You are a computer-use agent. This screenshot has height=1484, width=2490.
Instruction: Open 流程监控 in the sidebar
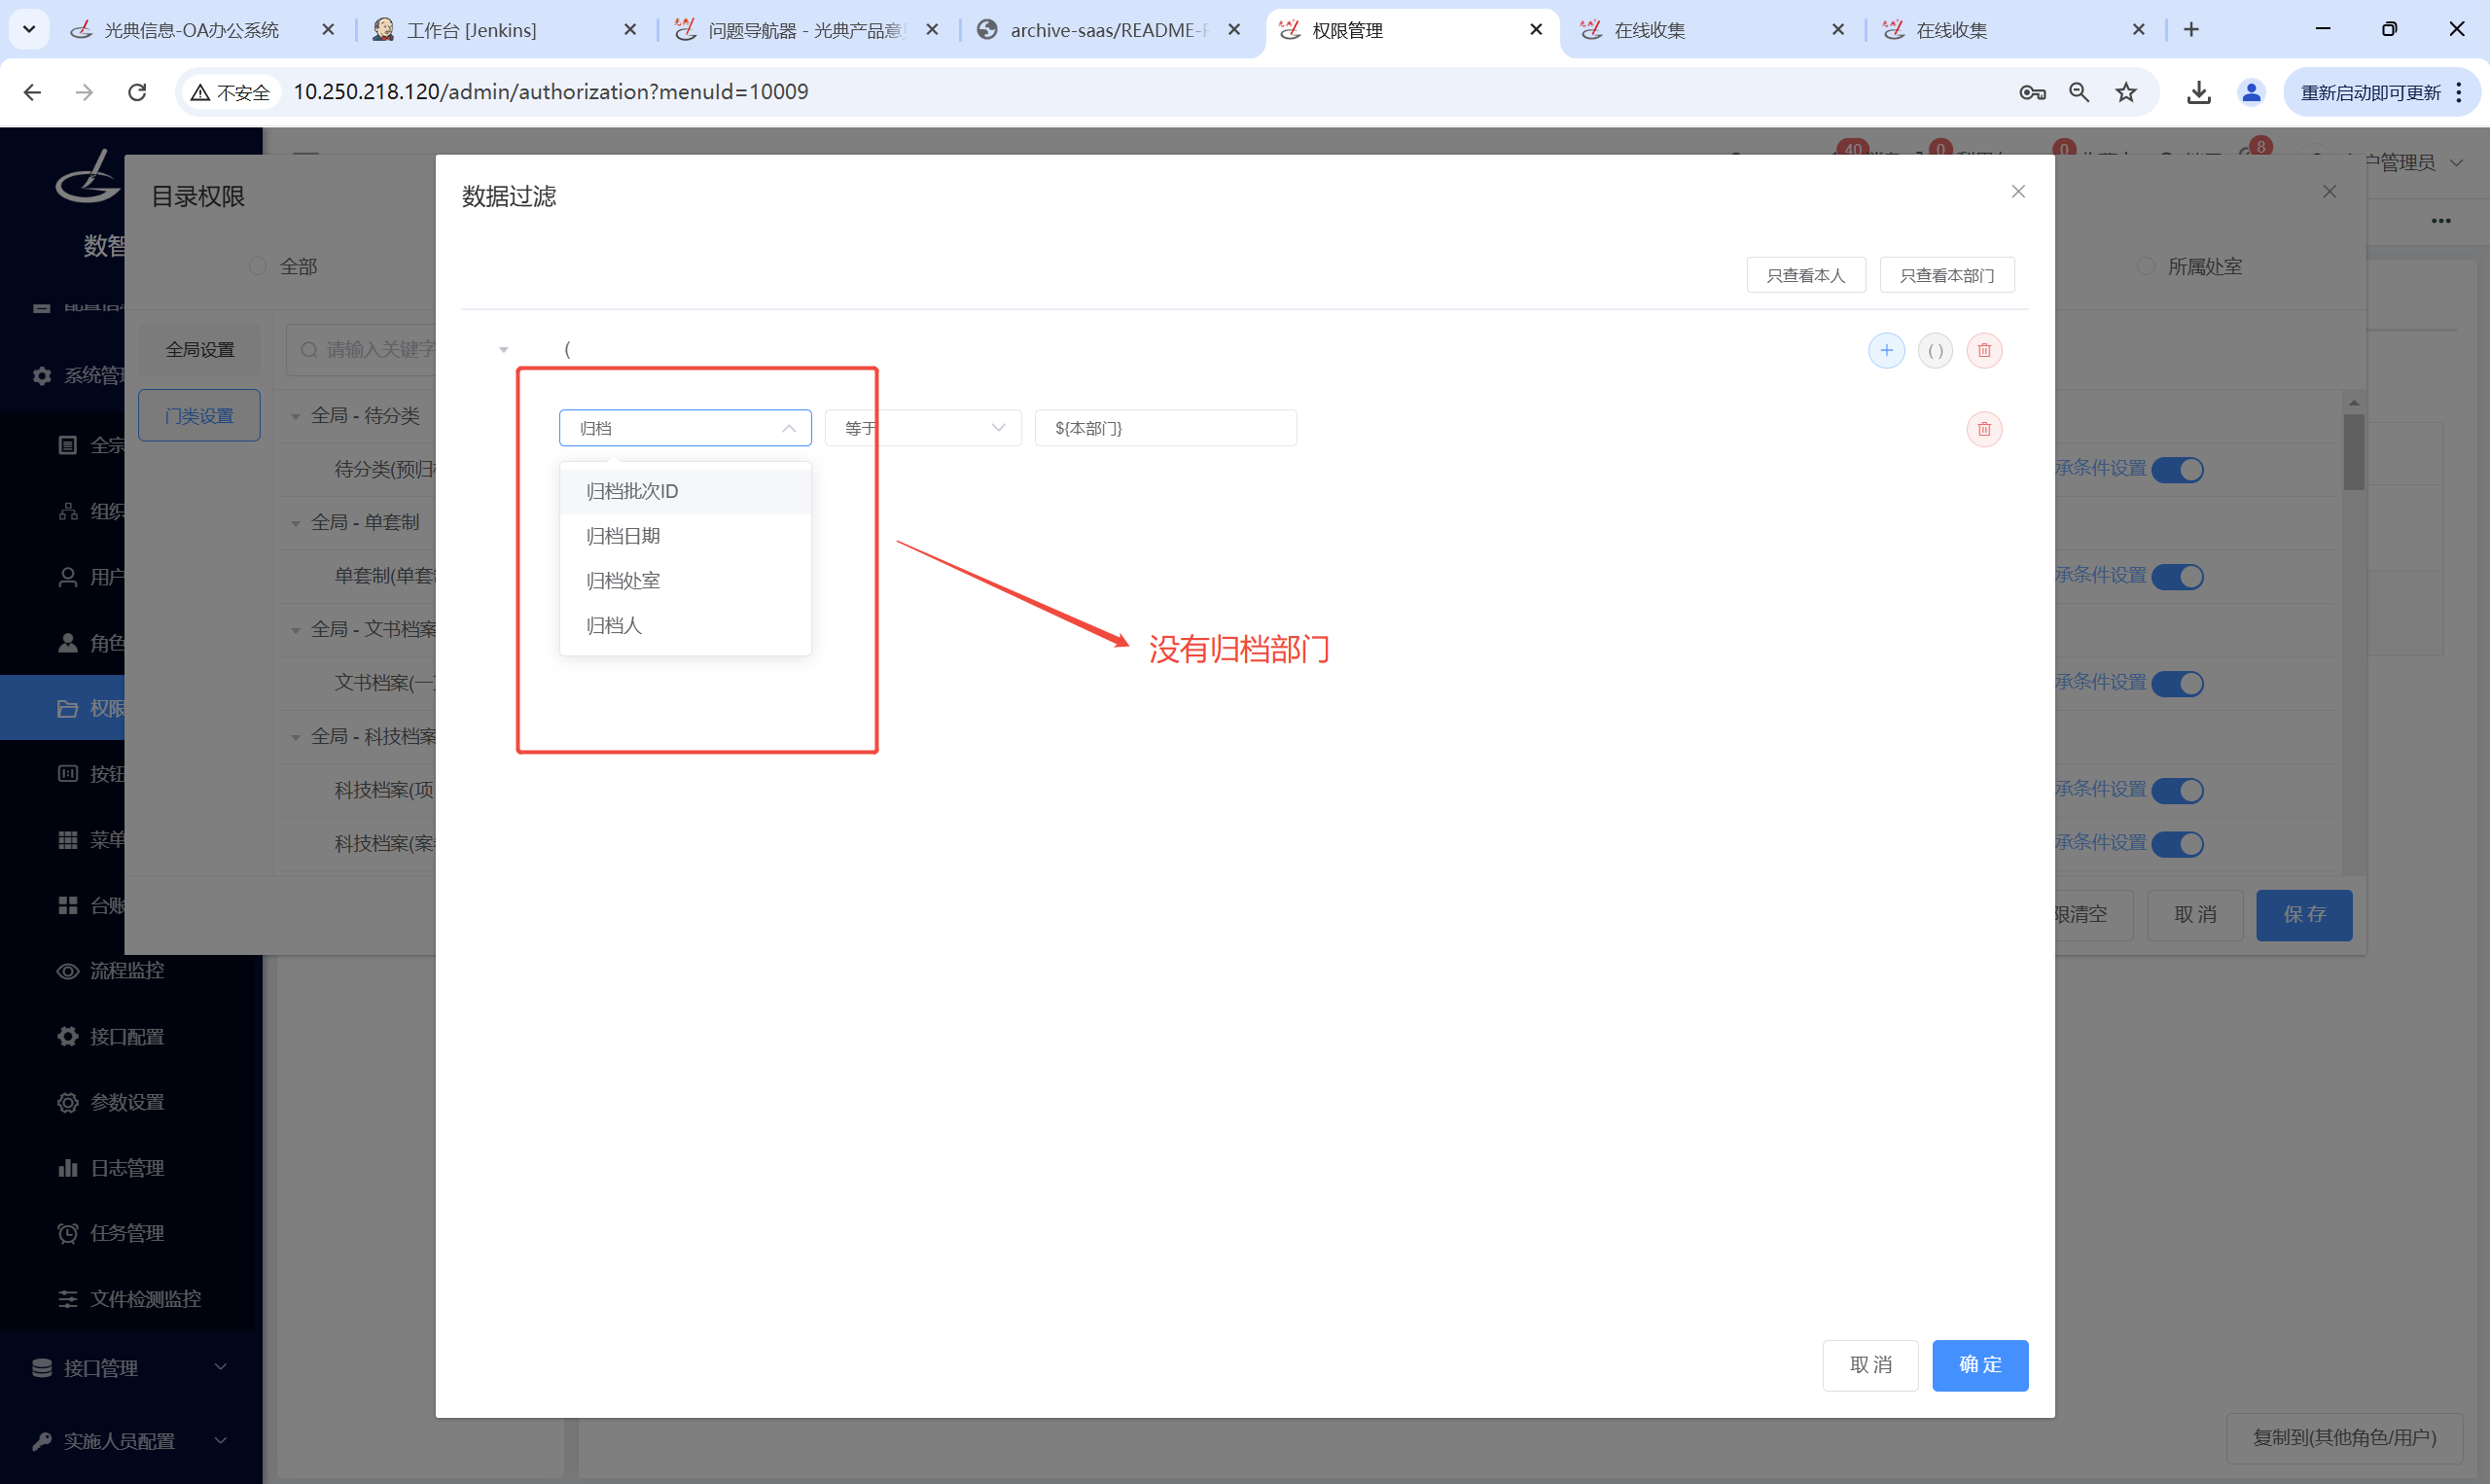126,971
